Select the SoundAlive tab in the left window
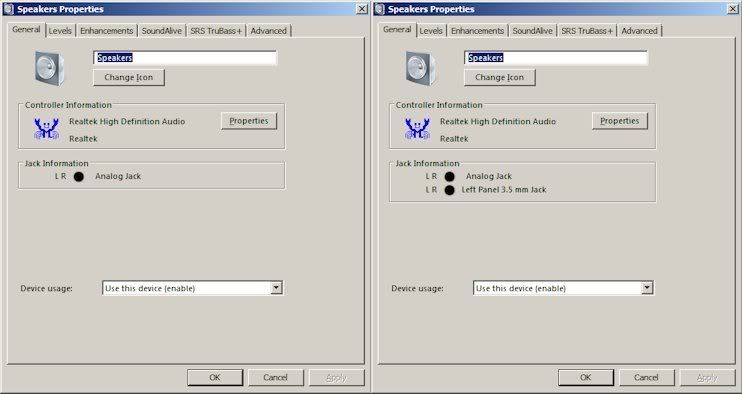The image size is (742, 394). coord(162,31)
